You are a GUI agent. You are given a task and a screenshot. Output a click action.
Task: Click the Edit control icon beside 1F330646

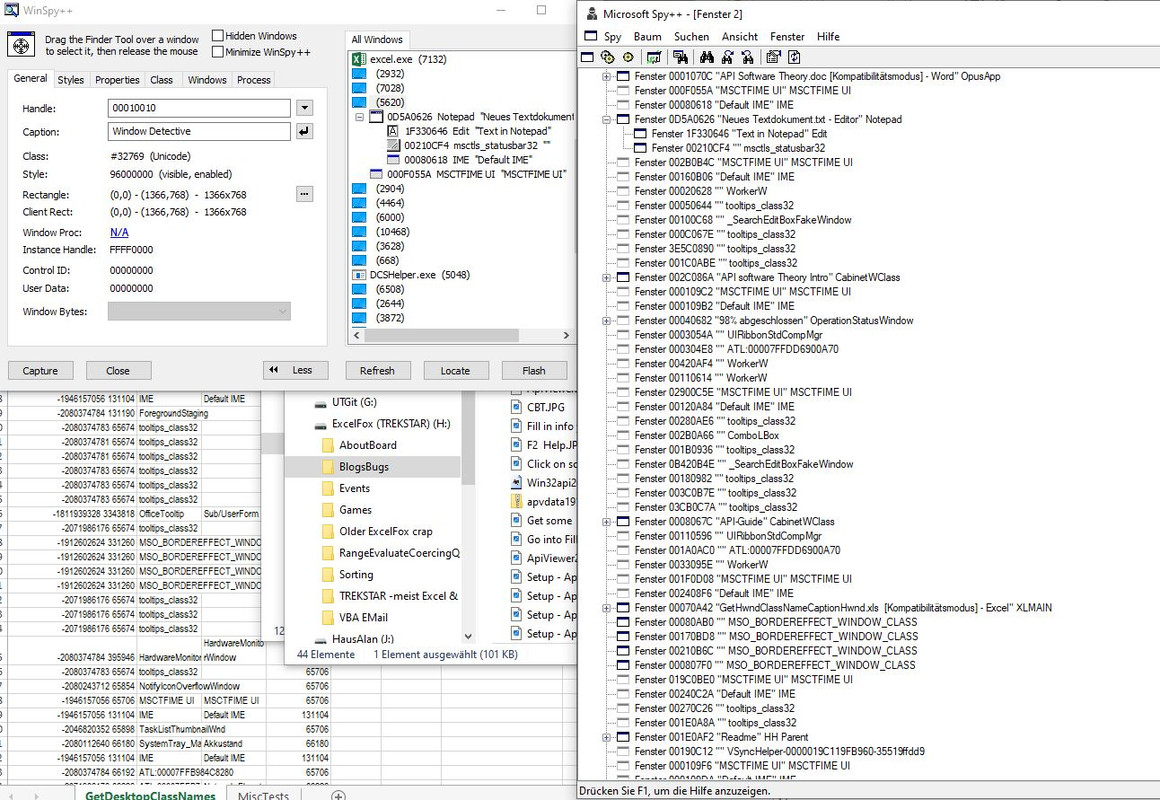(x=393, y=131)
